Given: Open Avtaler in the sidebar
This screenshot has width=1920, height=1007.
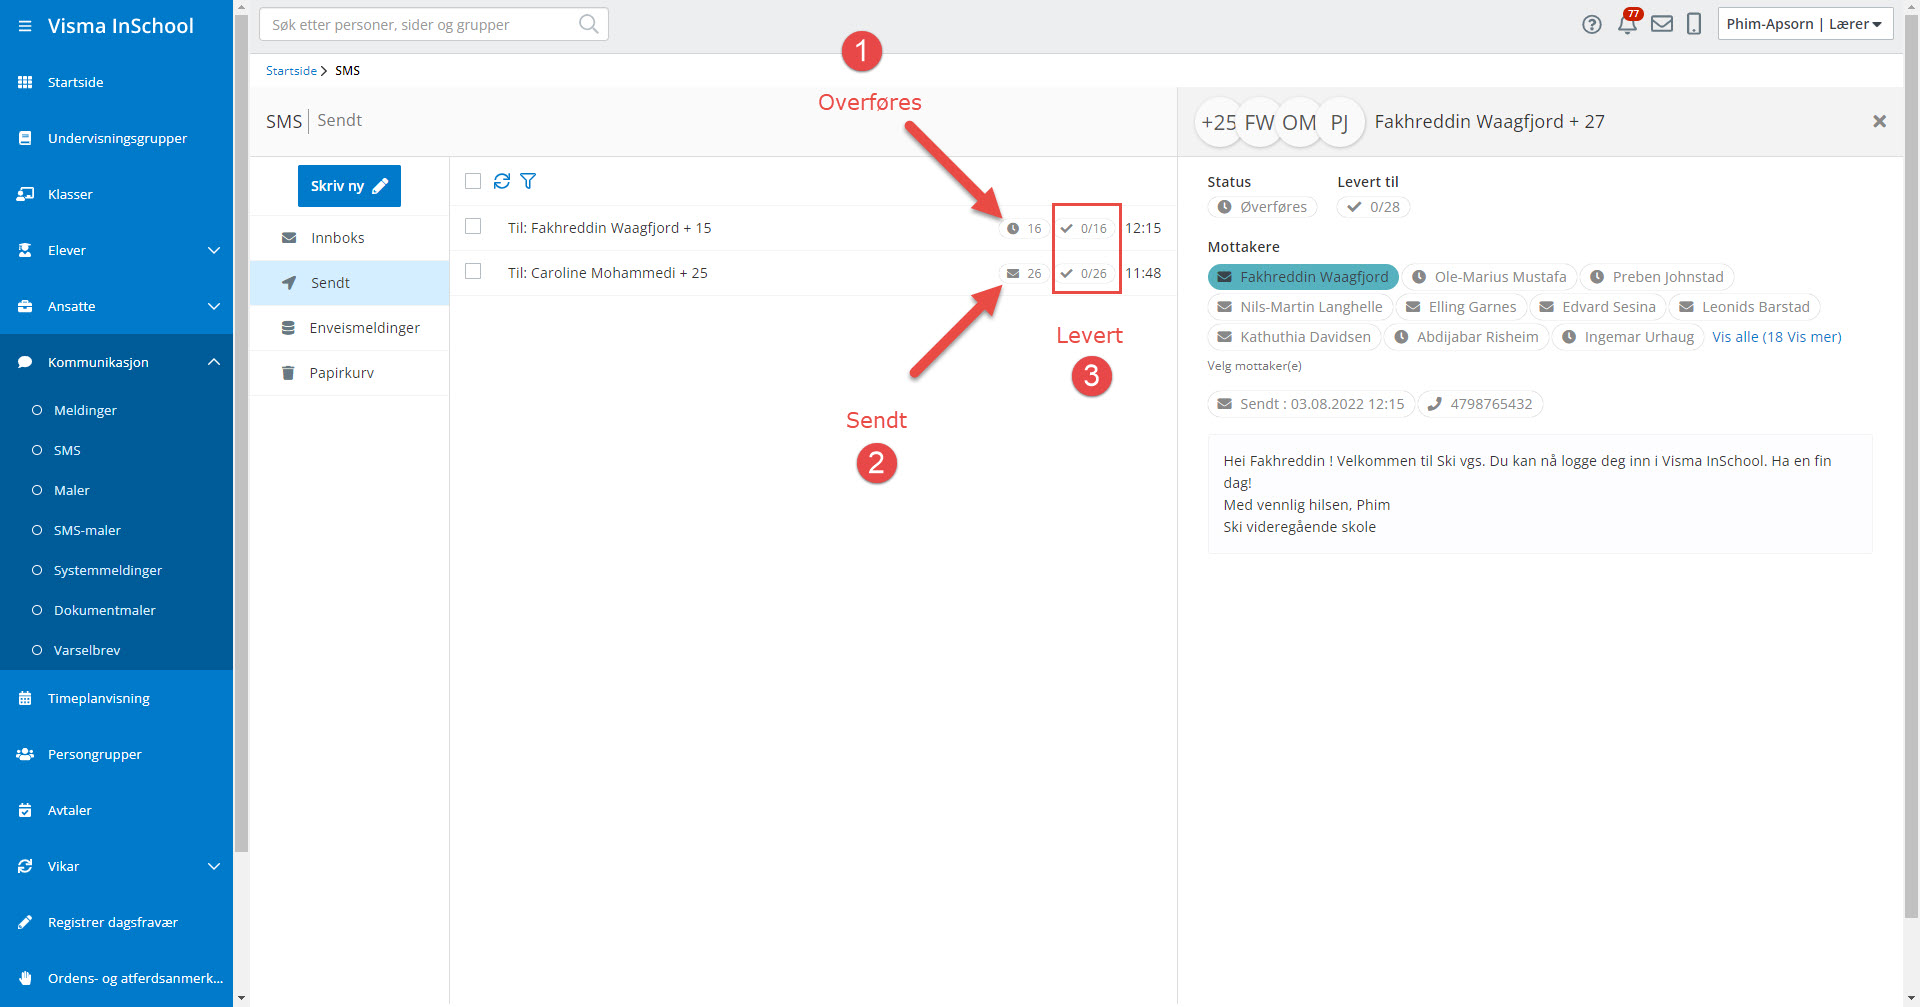Looking at the screenshot, I should coord(116,810).
